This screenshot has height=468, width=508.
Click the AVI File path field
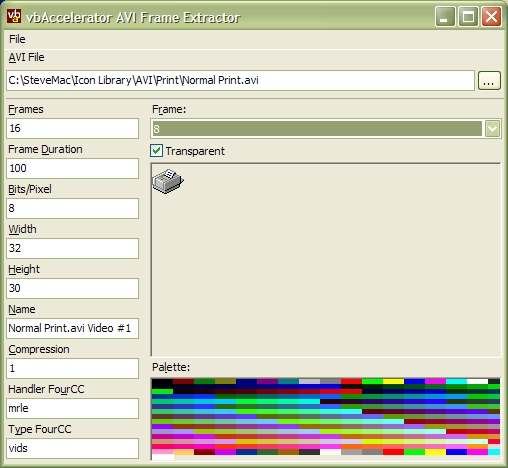240,80
